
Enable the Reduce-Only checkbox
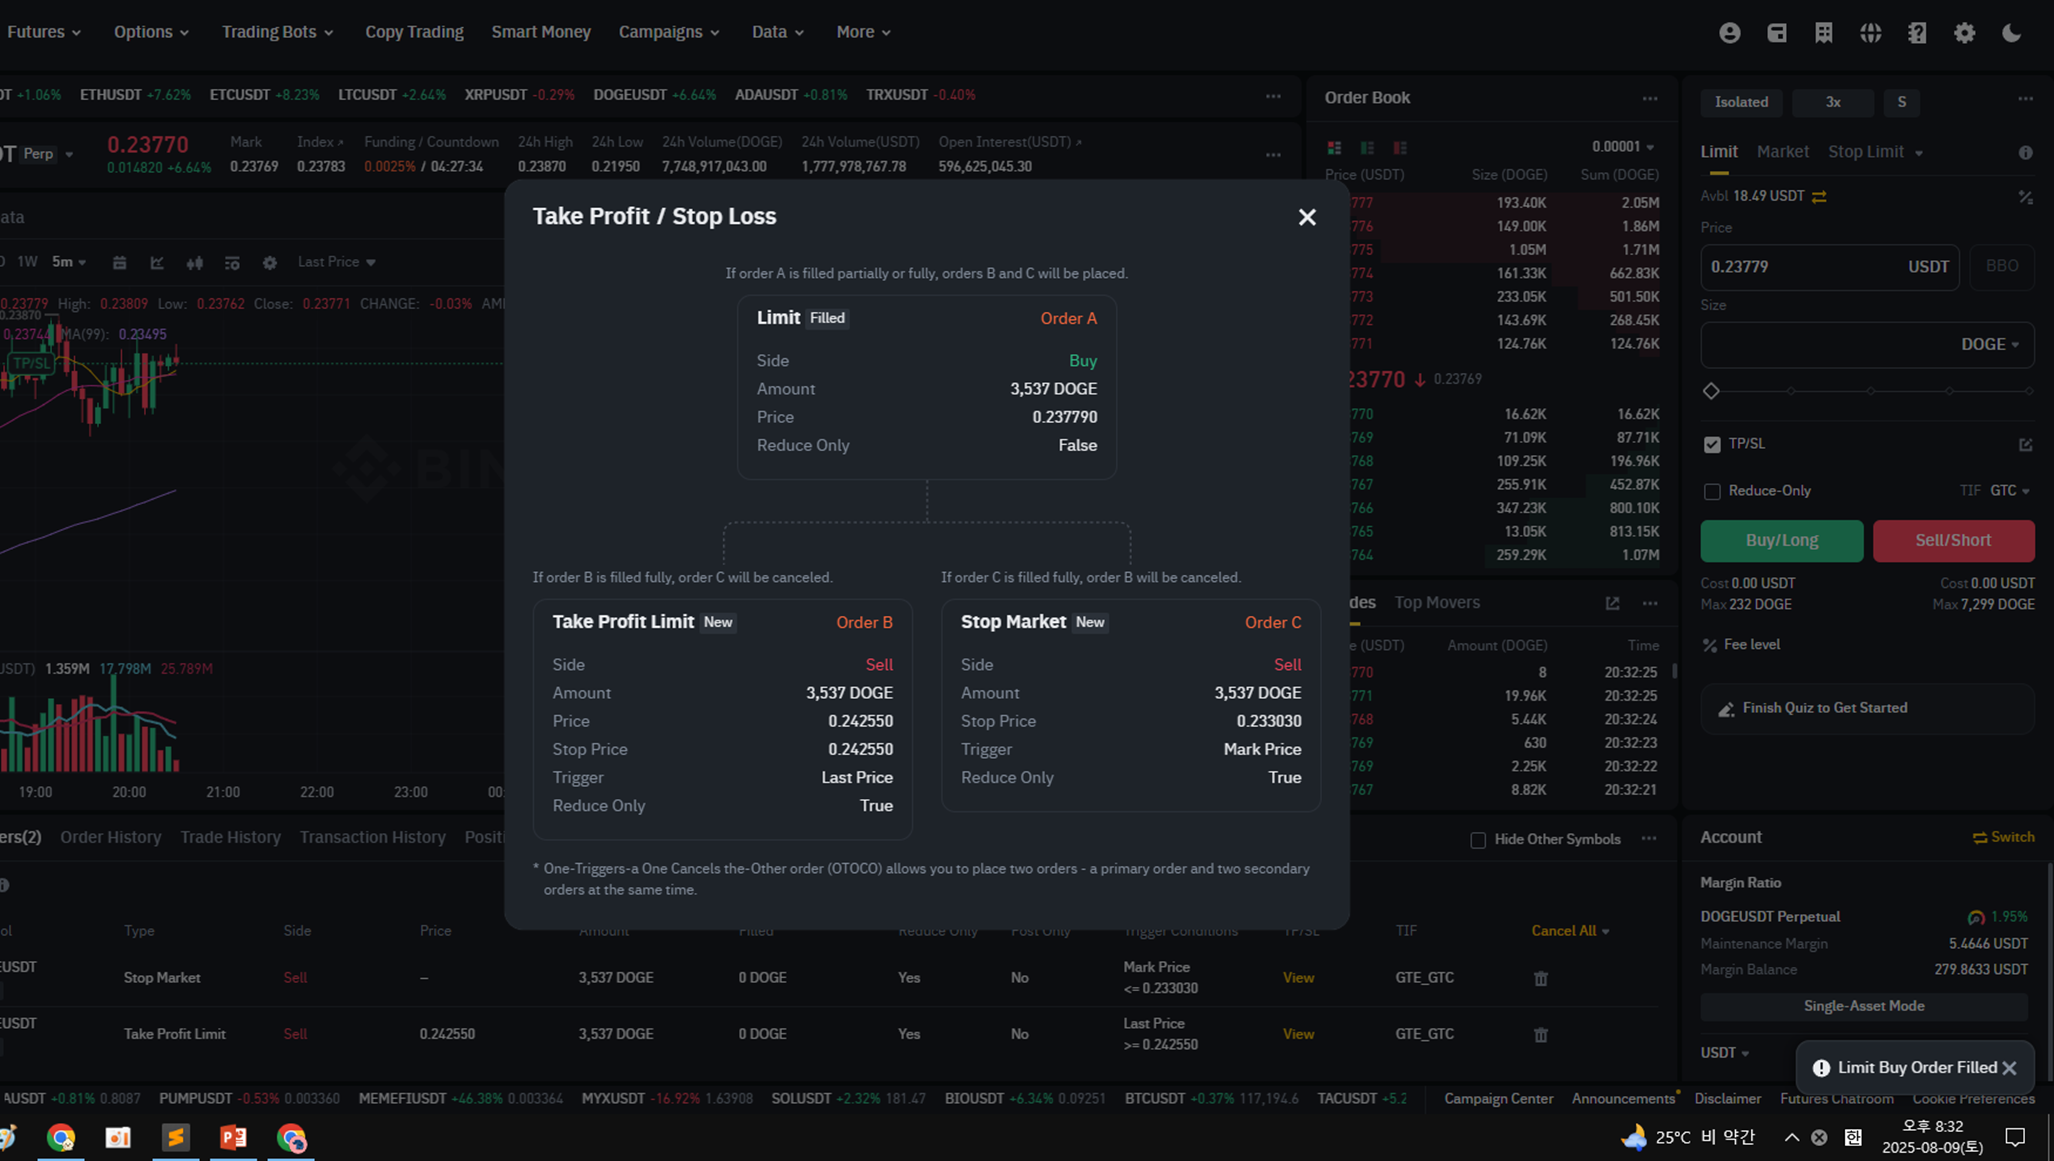tap(1712, 491)
